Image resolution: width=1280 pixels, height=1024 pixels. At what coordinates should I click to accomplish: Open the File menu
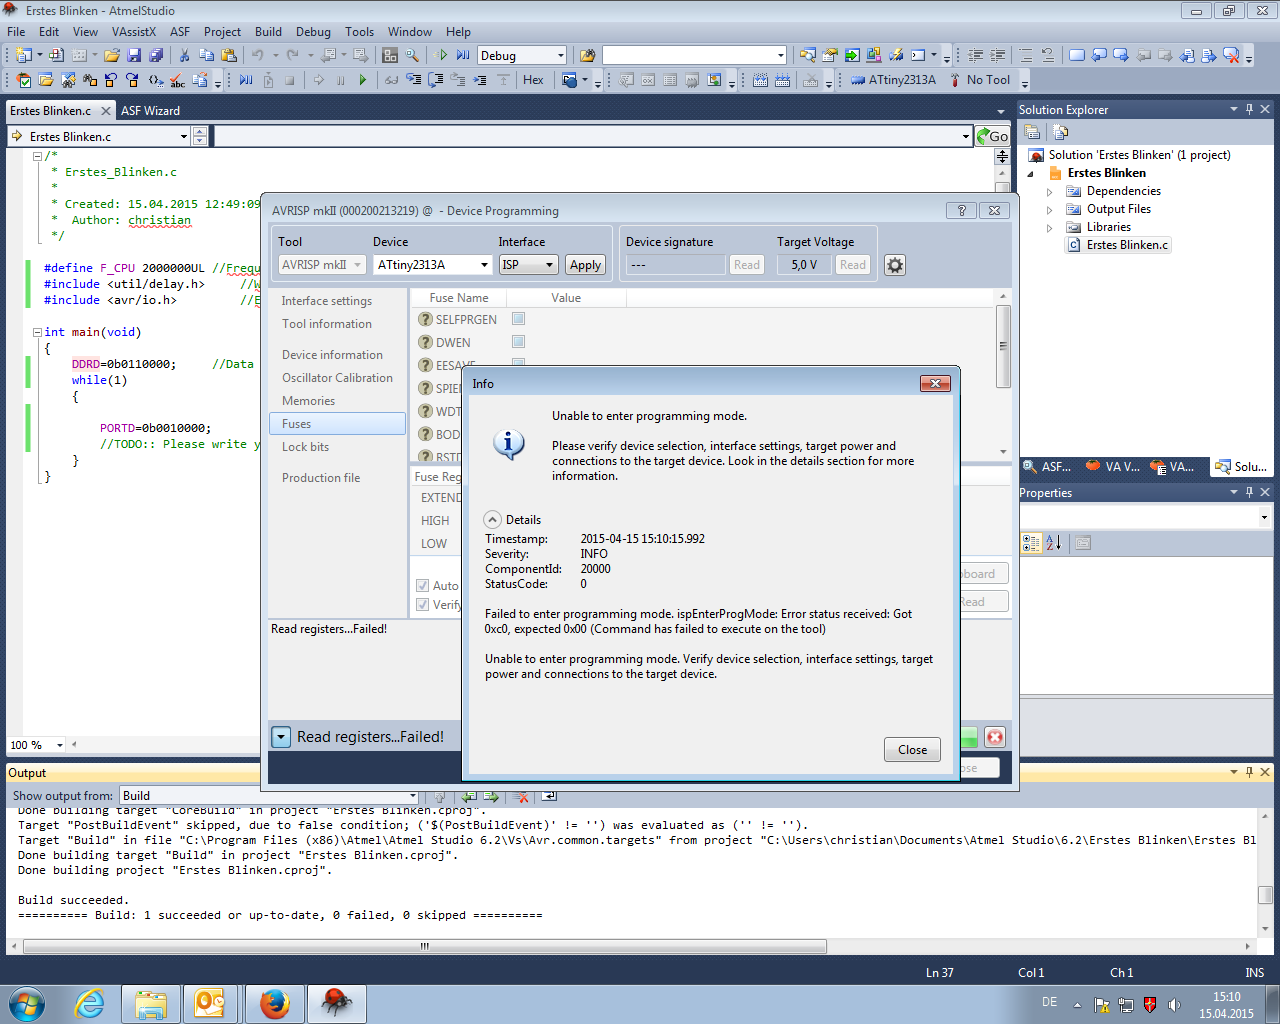[16, 32]
